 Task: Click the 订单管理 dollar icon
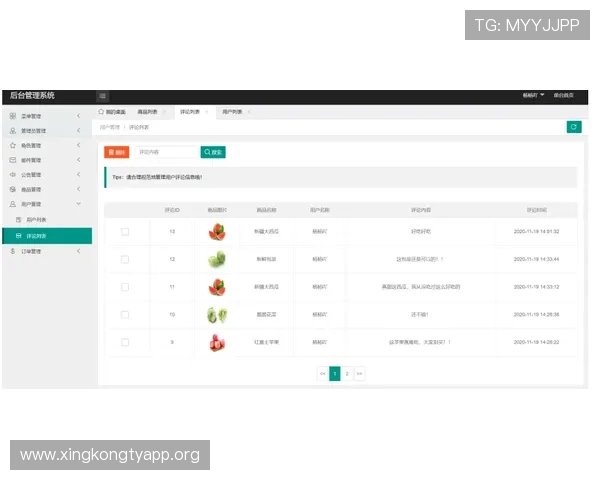click(13, 251)
